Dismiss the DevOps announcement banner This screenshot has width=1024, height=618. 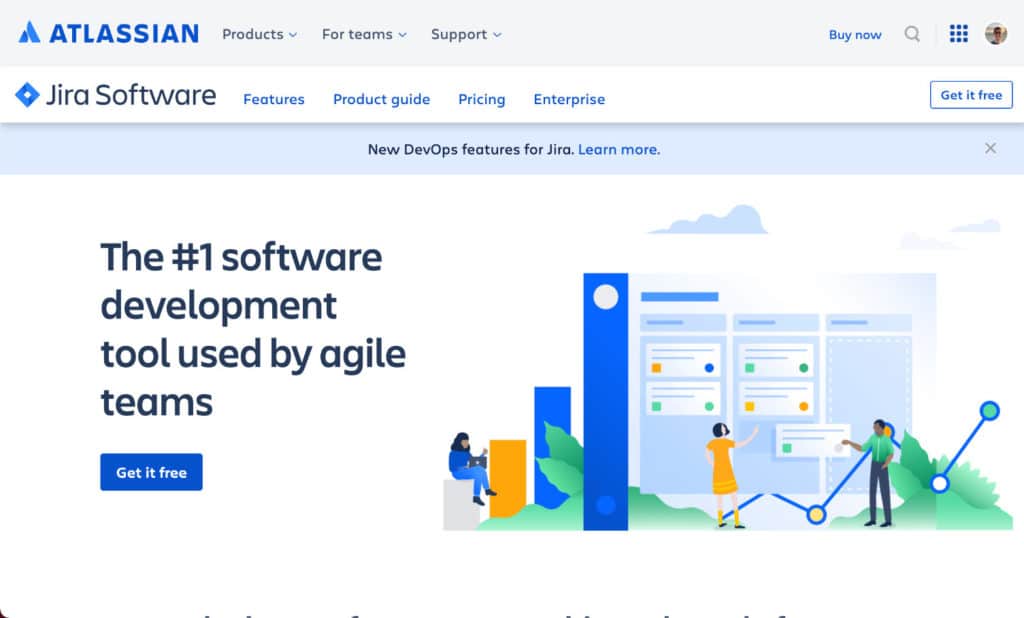tap(990, 148)
